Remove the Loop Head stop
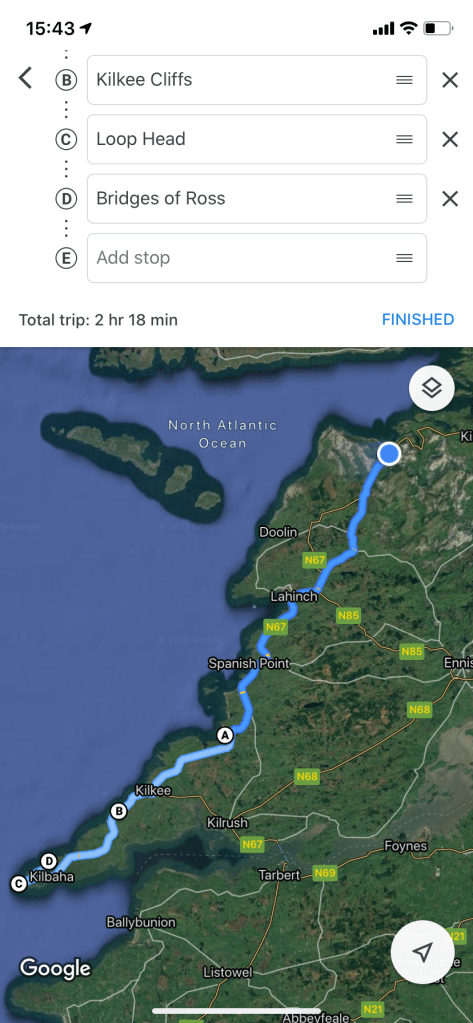Screen dimensions: 473x1023 [x=450, y=139]
